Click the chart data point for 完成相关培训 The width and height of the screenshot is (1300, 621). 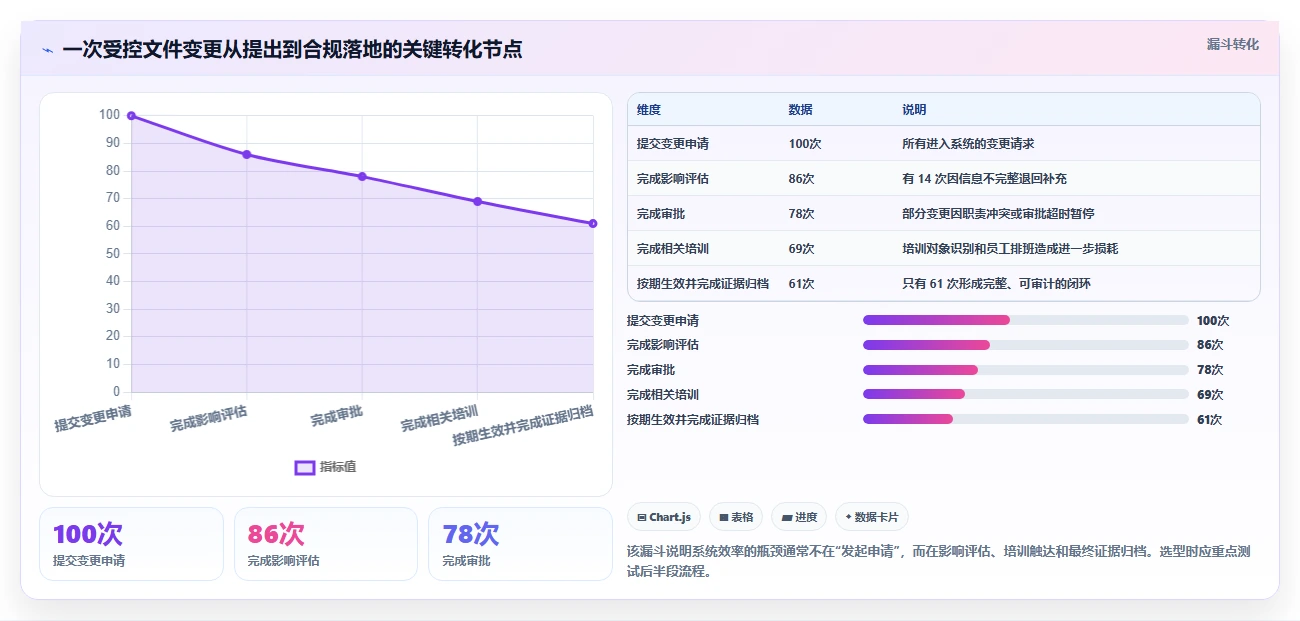tap(477, 201)
